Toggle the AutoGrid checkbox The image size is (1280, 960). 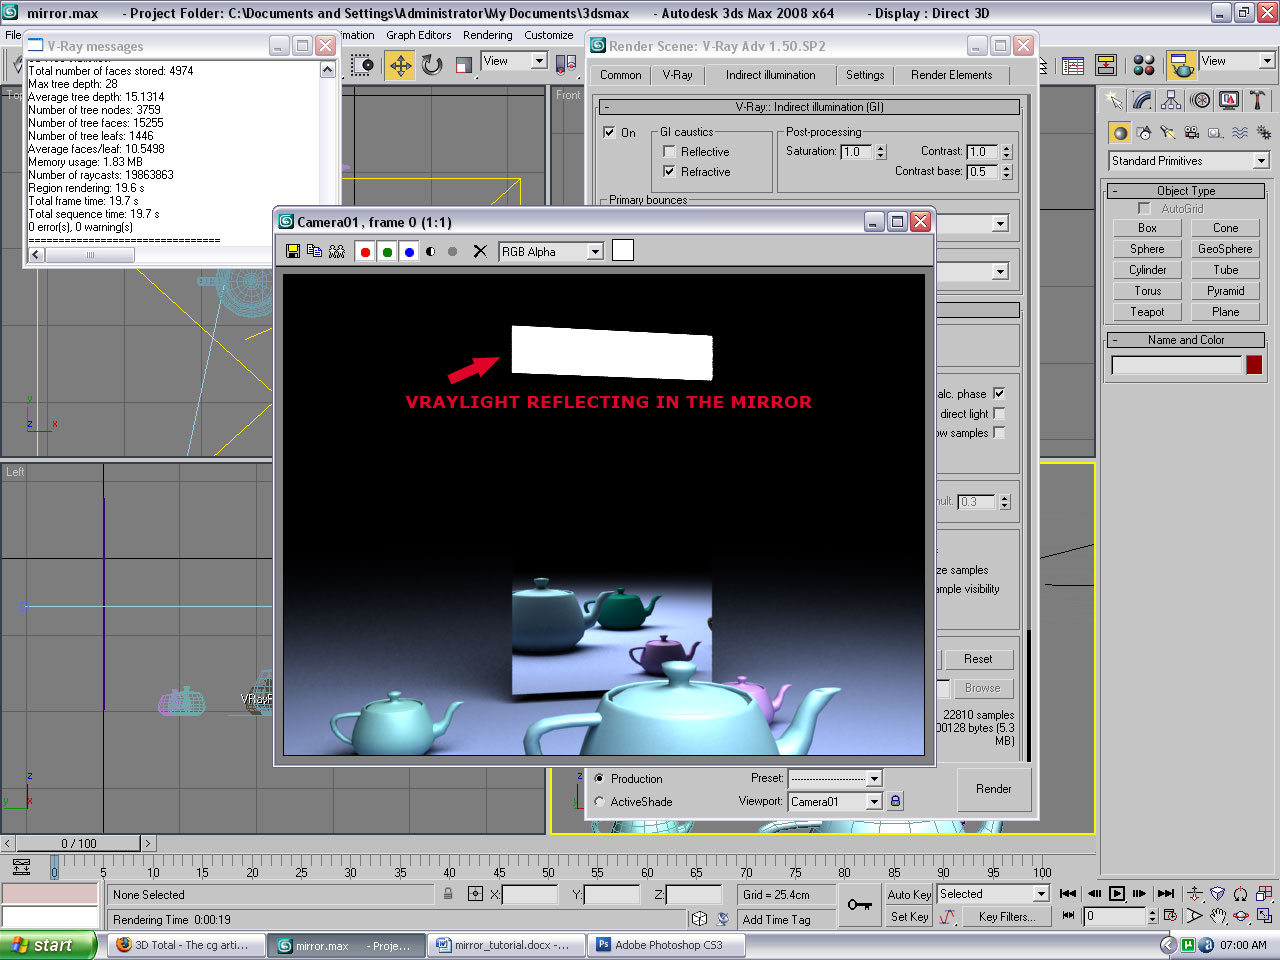coord(1144,208)
